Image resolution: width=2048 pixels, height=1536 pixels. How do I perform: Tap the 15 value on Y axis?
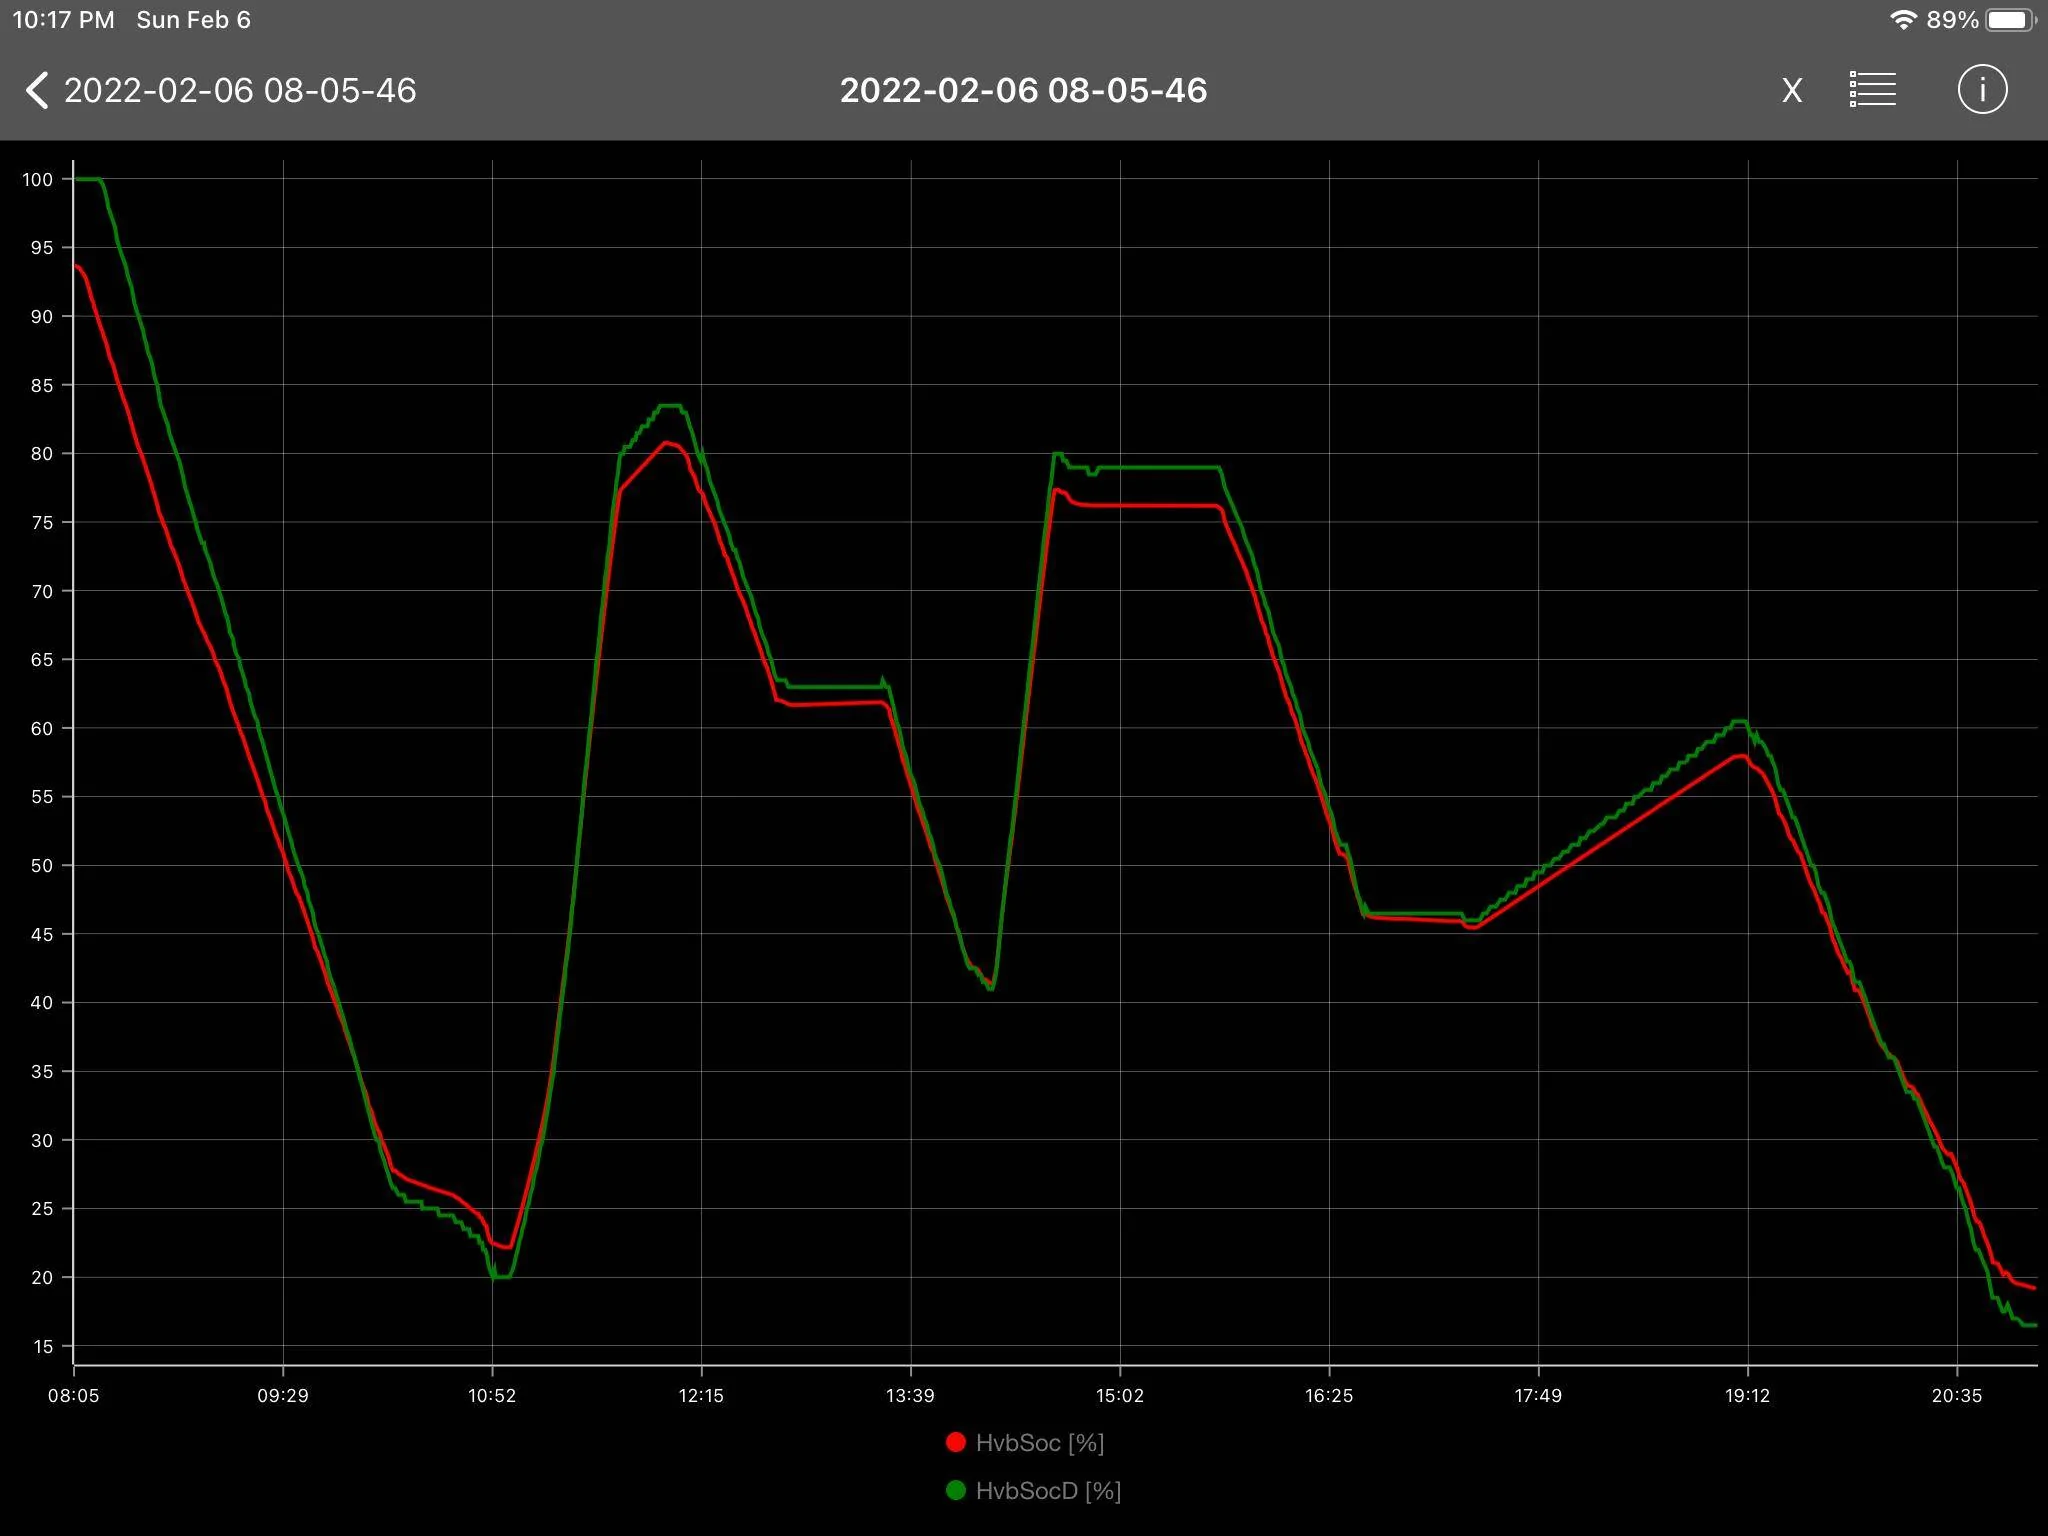pyautogui.click(x=42, y=1346)
